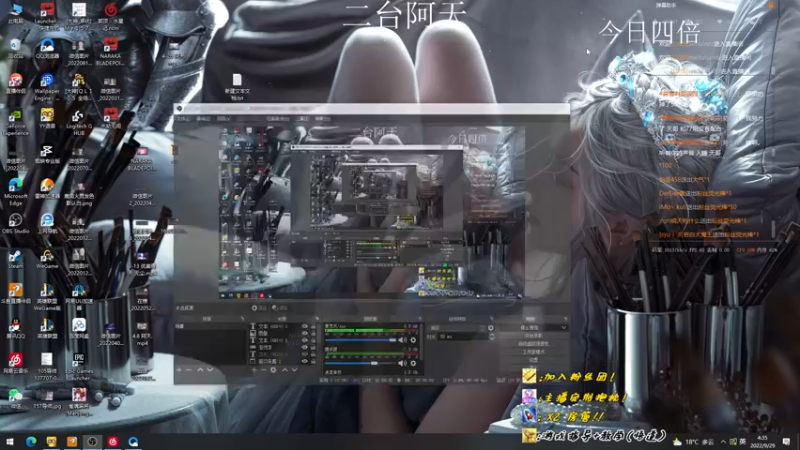800x450 pixels.
Task: Open OBS 帮助 menu
Action: 322,118
